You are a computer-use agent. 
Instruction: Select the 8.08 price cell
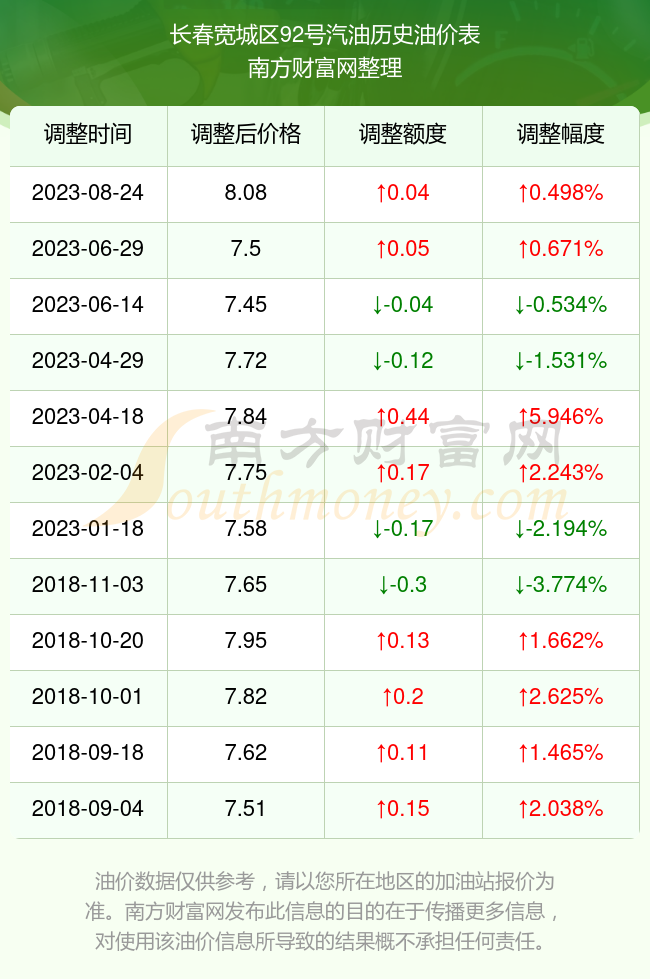coord(246,192)
